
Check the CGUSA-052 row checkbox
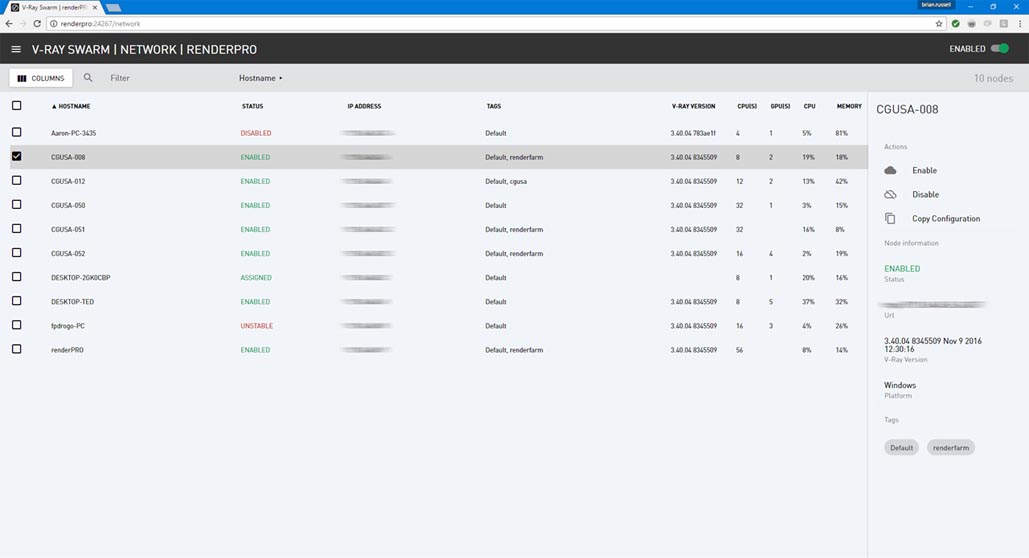16,253
